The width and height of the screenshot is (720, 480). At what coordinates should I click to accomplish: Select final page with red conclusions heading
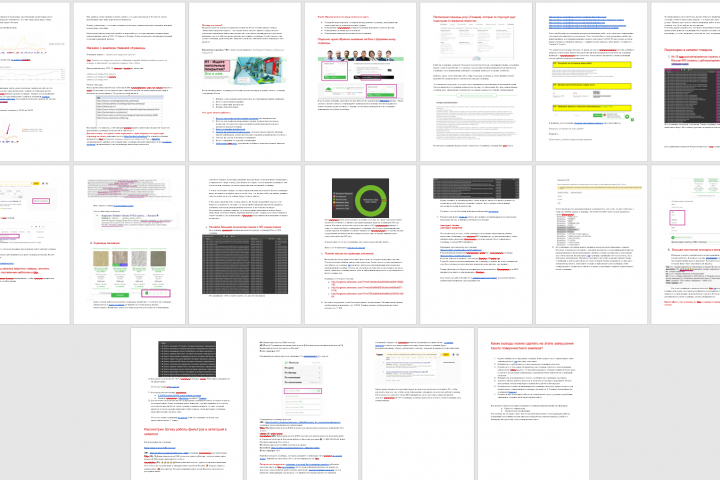(533, 404)
